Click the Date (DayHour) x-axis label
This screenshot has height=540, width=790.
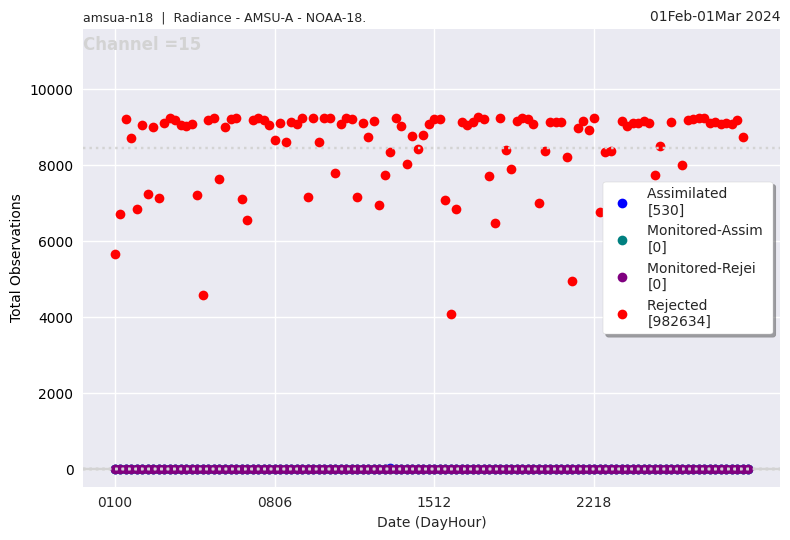click(x=431, y=522)
